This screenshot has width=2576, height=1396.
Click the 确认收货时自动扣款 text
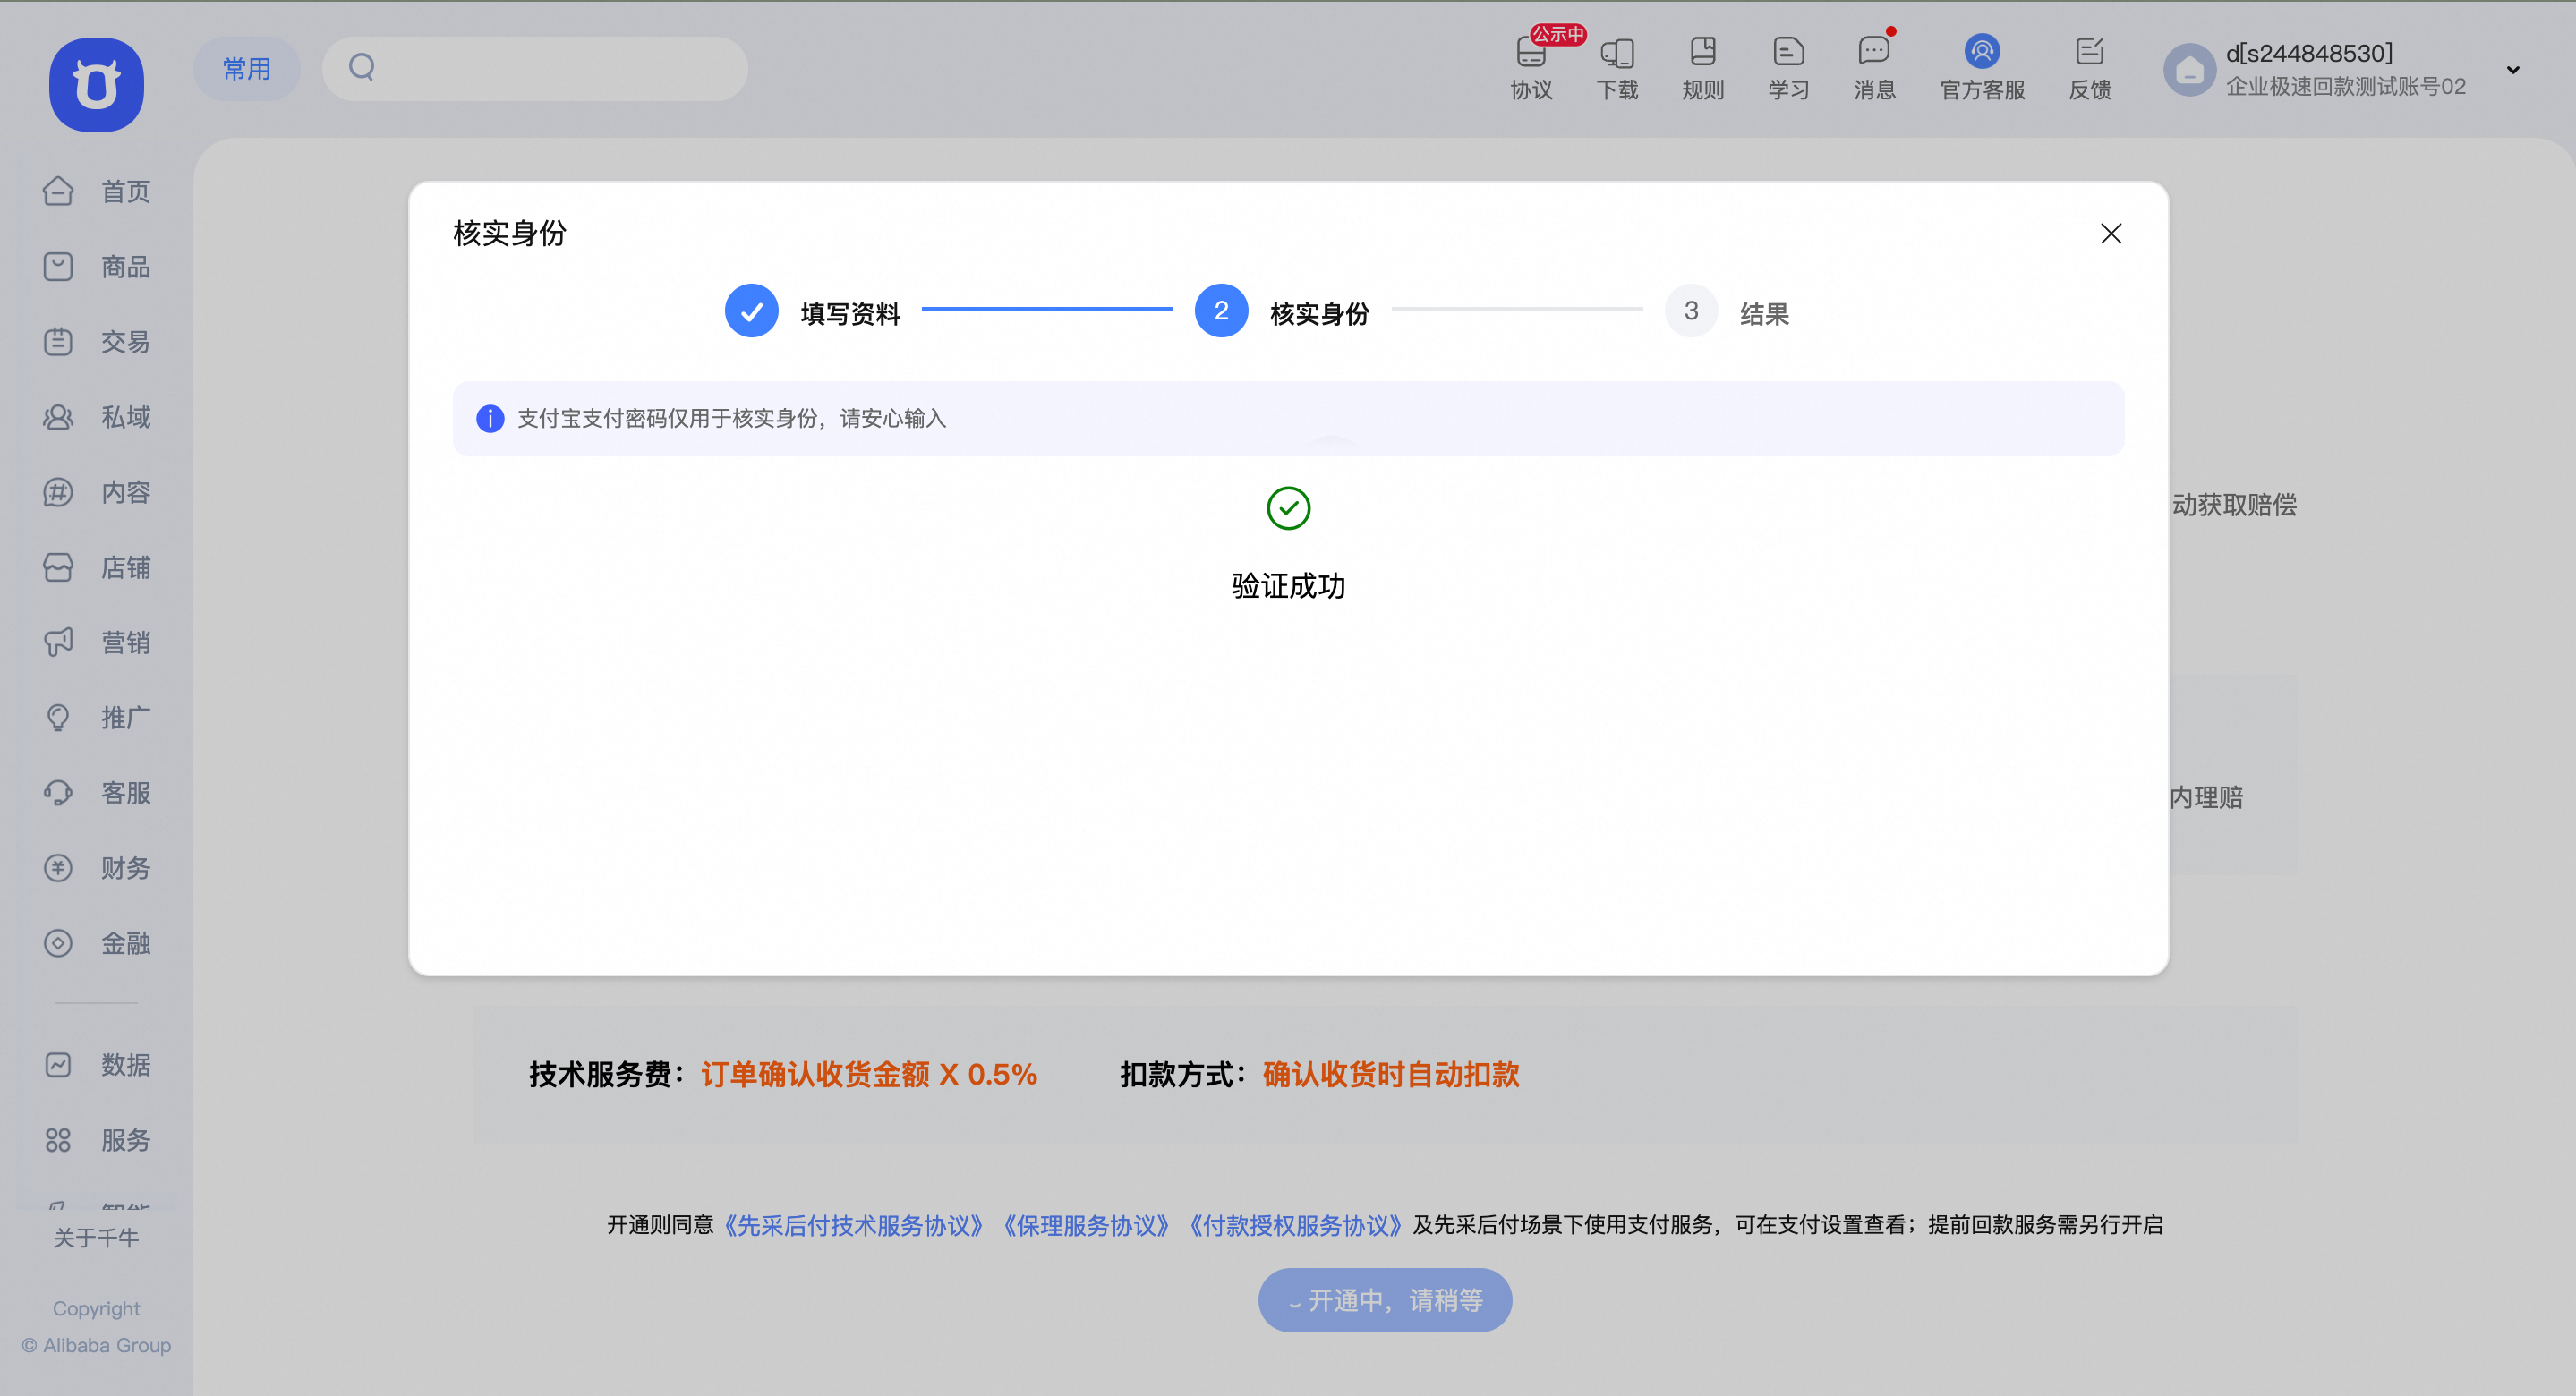coord(1391,1074)
